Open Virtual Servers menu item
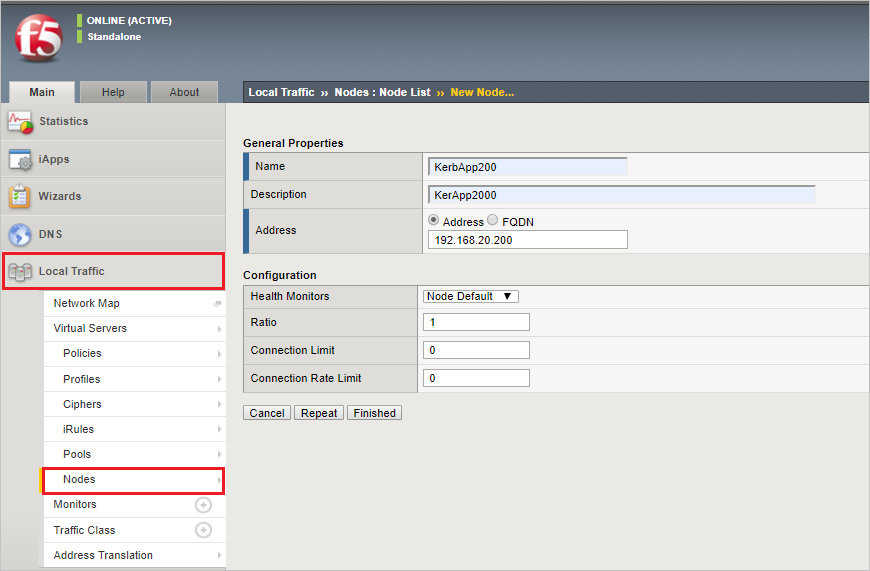The image size is (870, 571). point(135,329)
